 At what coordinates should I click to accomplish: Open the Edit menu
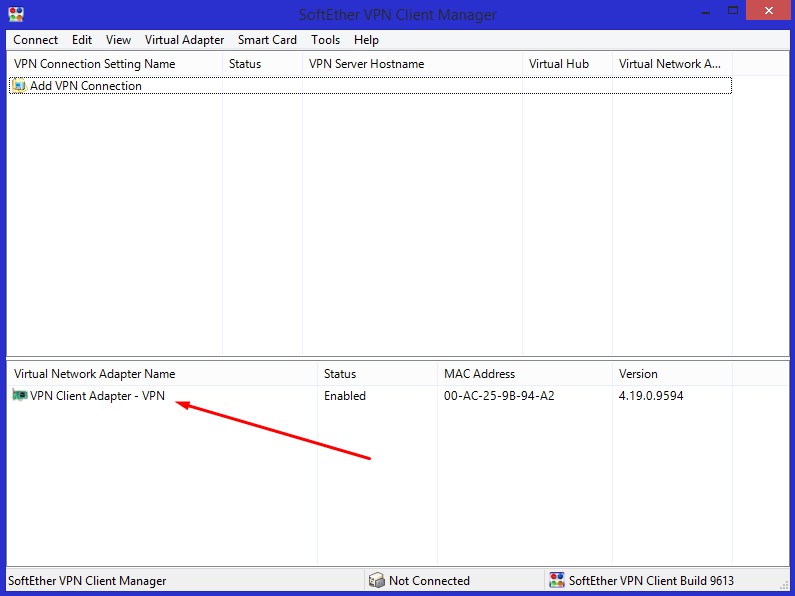click(x=82, y=40)
